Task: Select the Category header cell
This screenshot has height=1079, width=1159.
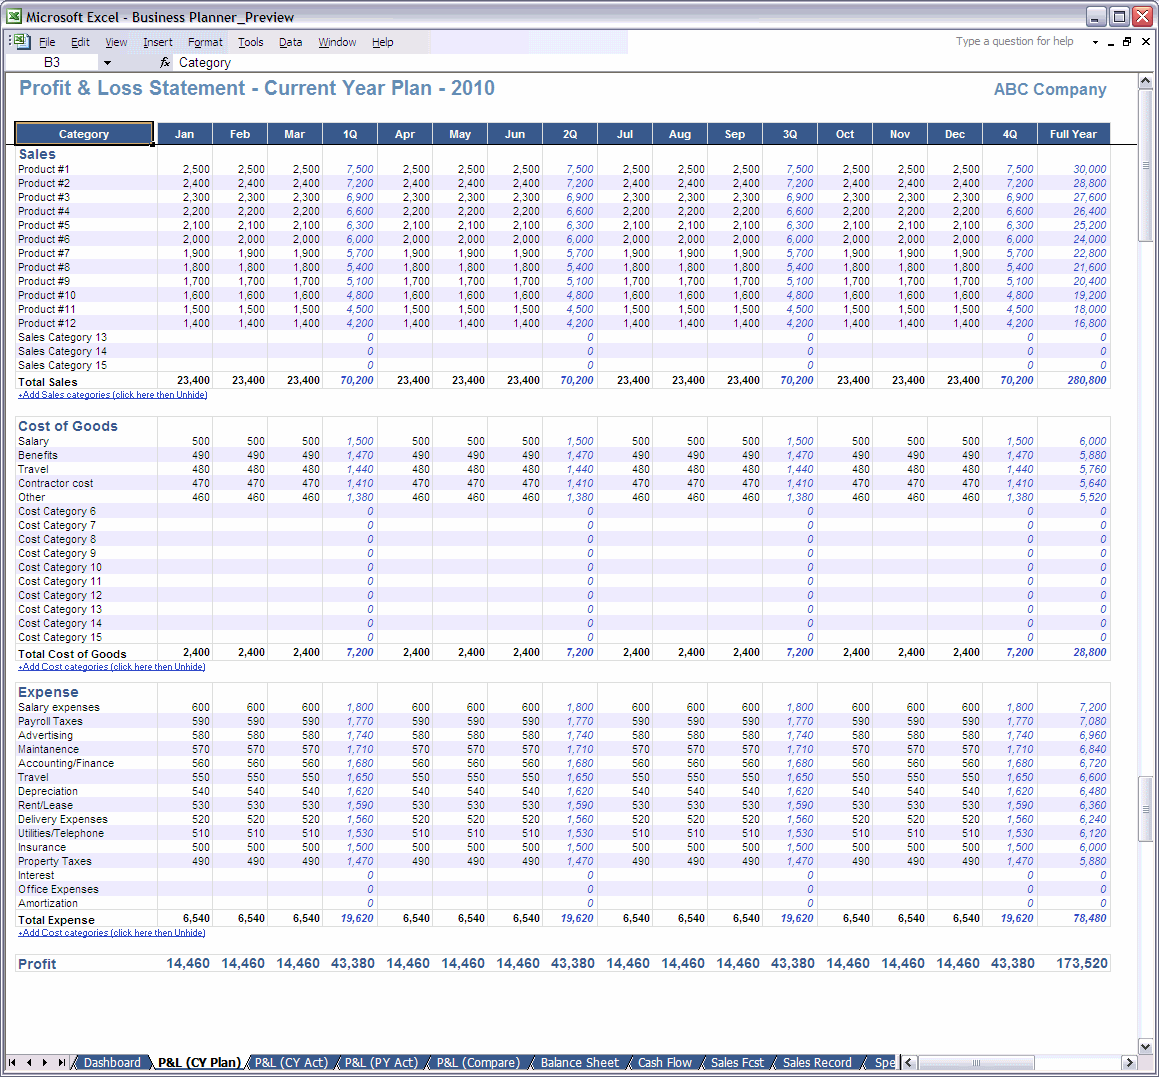Action: (x=84, y=134)
